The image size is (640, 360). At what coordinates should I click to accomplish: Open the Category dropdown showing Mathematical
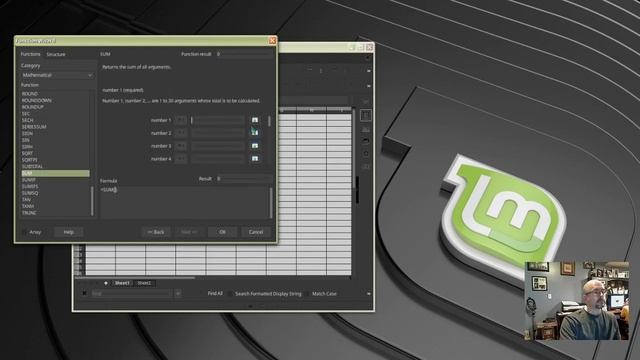point(57,75)
